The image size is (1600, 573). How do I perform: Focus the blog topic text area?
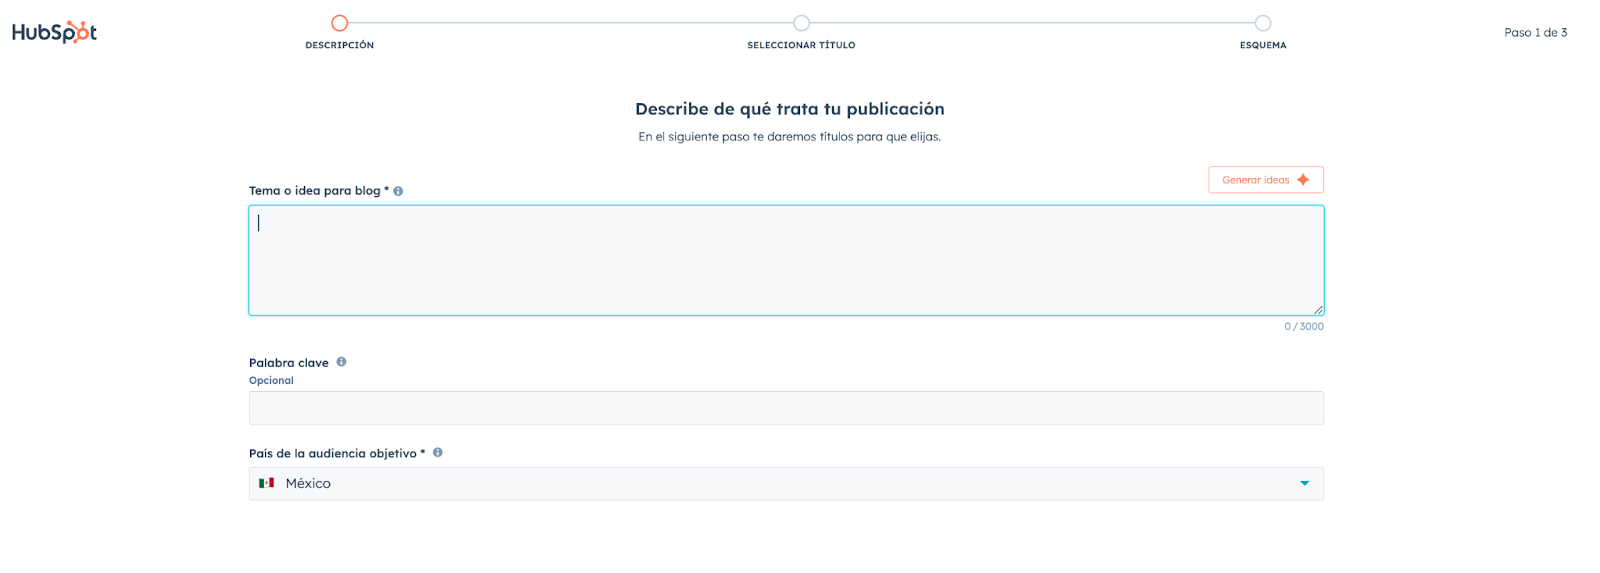coord(785,260)
